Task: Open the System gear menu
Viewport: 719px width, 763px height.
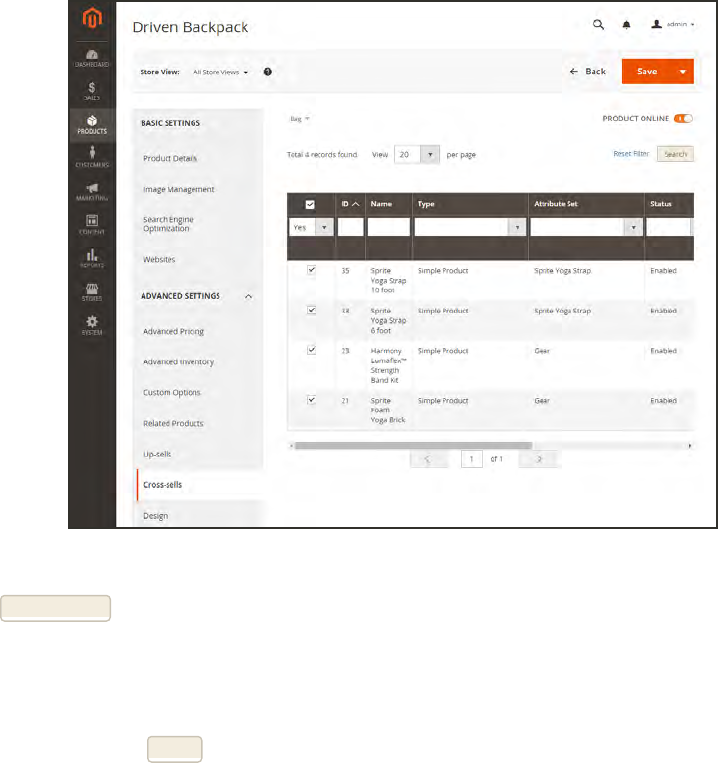Action: coord(92,325)
